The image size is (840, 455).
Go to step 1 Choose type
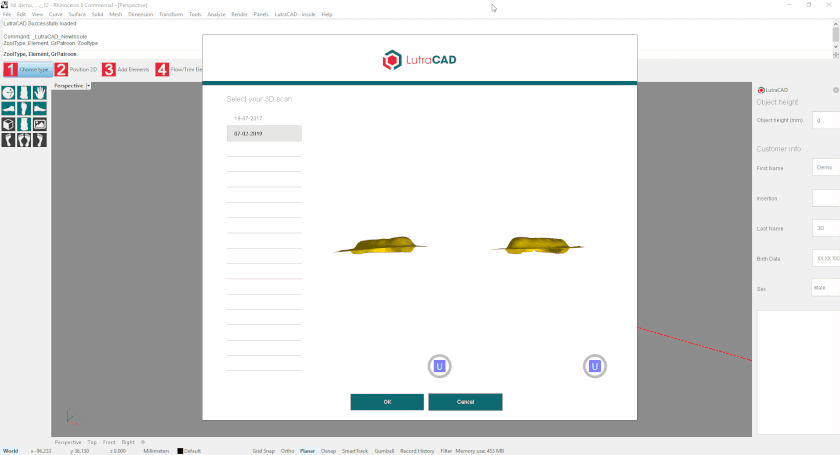pos(28,70)
